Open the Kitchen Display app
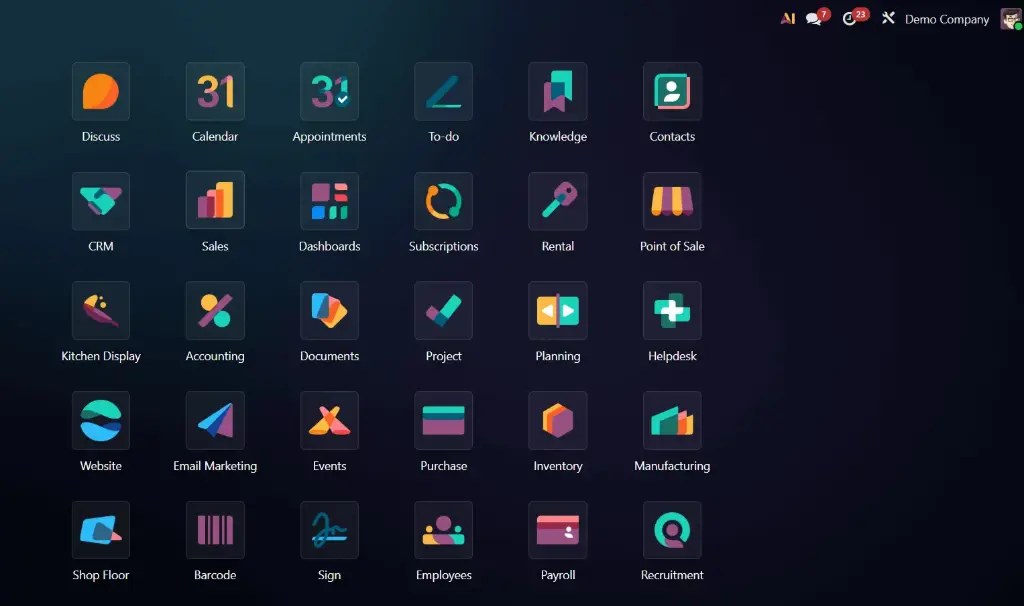 click(101, 311)
